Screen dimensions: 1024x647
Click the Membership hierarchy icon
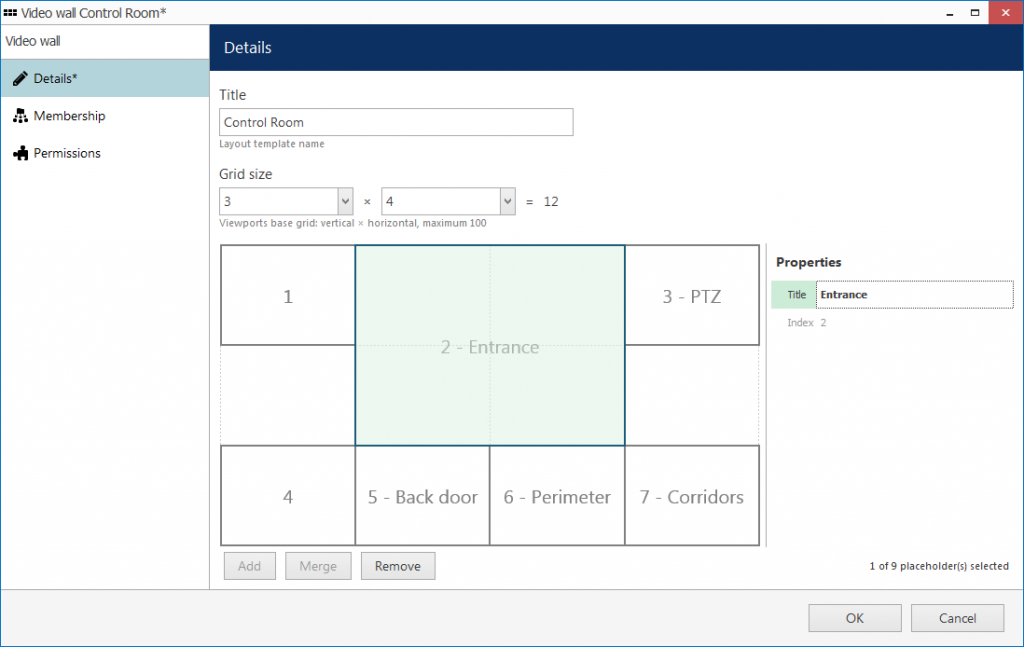point(20,116)
